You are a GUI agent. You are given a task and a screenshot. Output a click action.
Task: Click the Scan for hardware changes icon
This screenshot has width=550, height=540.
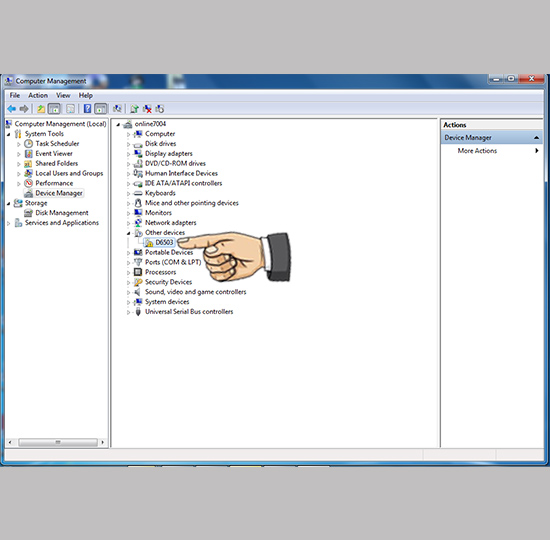(118, 109)
